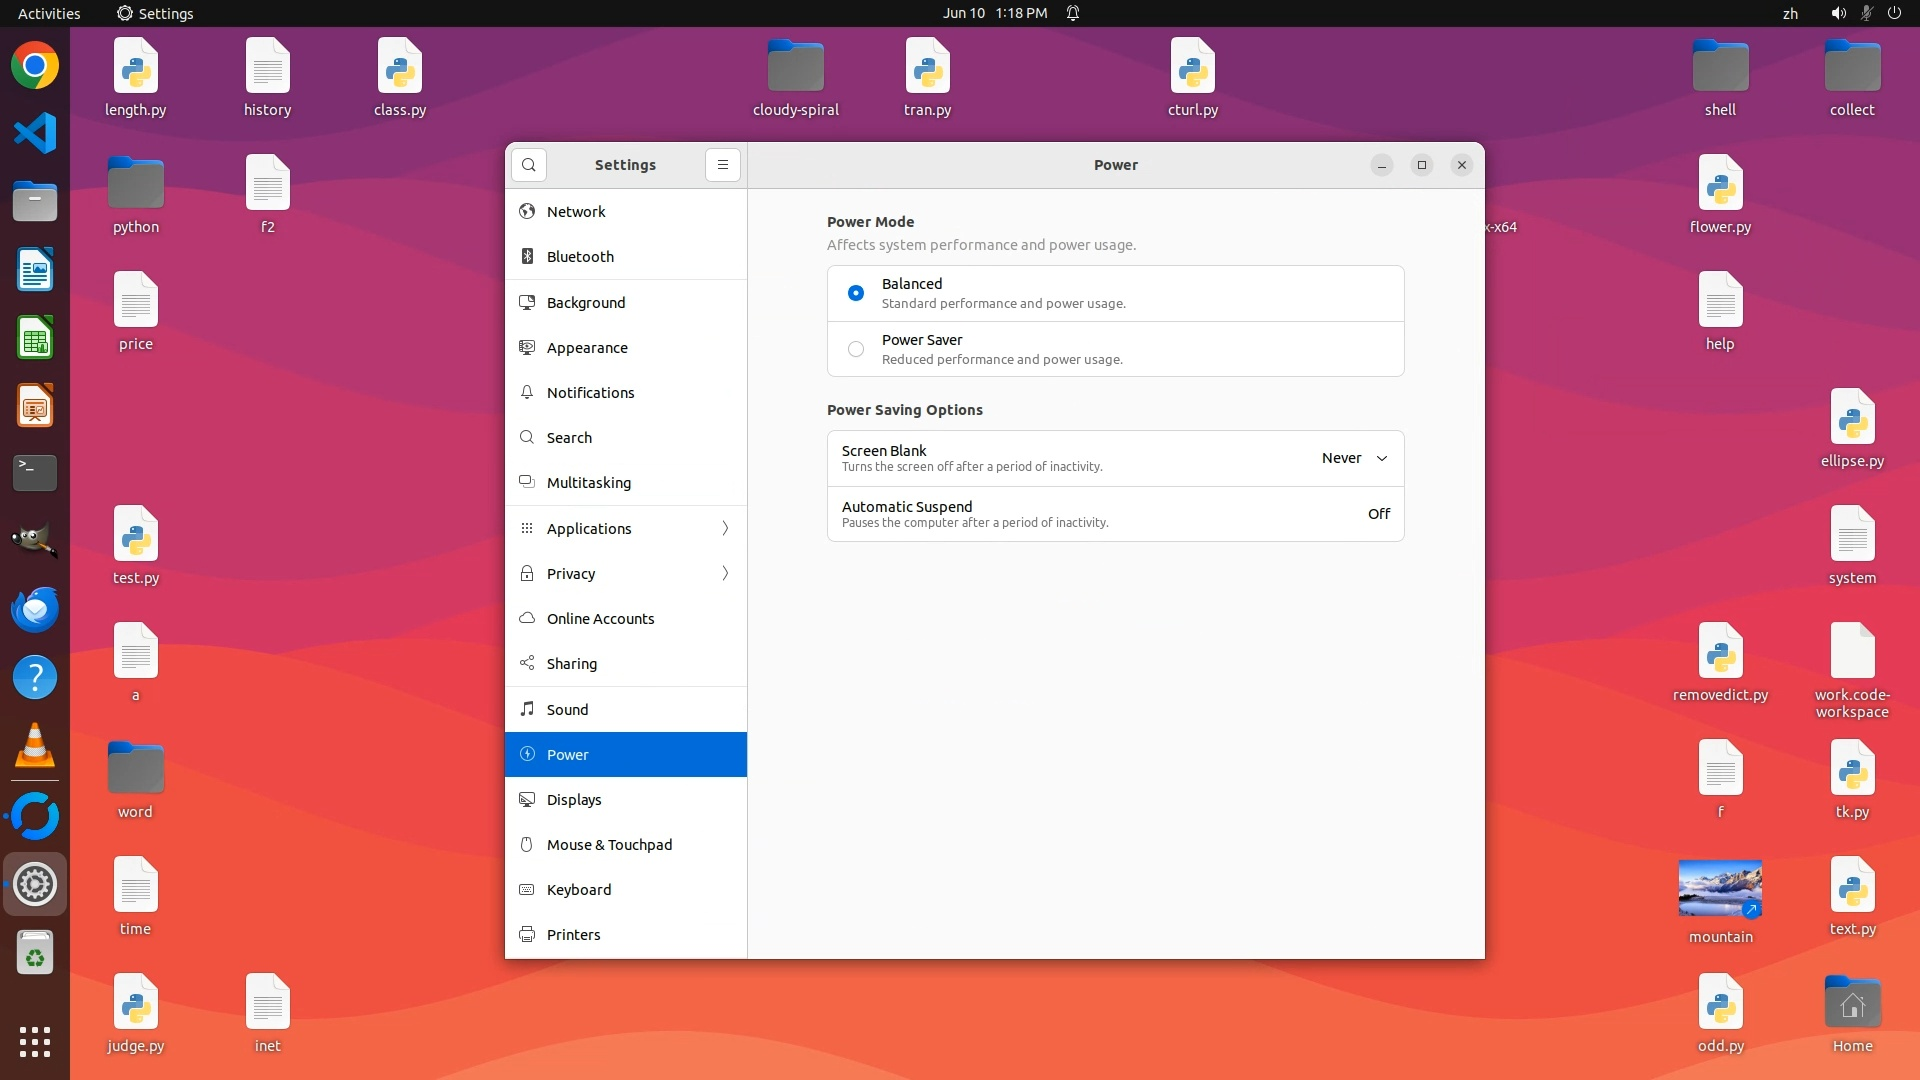Open the Sound settings panel

pos(567,710)
